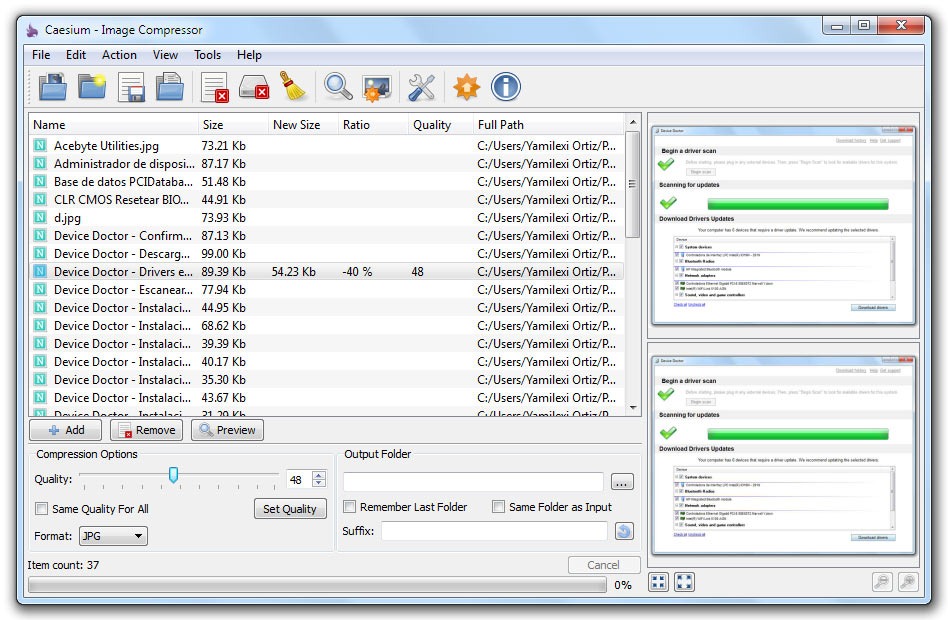Click the file icon beside d.jpg

[40, 217]
